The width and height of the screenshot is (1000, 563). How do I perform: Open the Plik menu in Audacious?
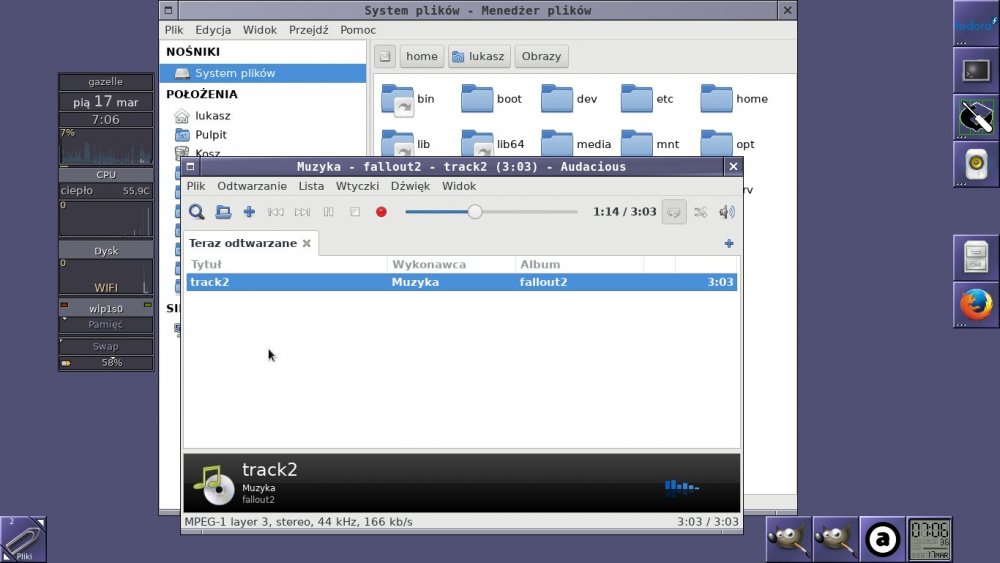pos(196,186)
